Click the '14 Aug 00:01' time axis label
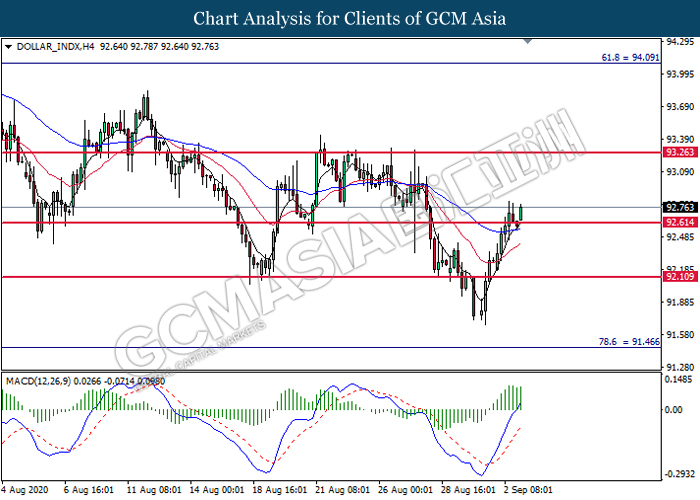700x500 pixels. point(217,490)
